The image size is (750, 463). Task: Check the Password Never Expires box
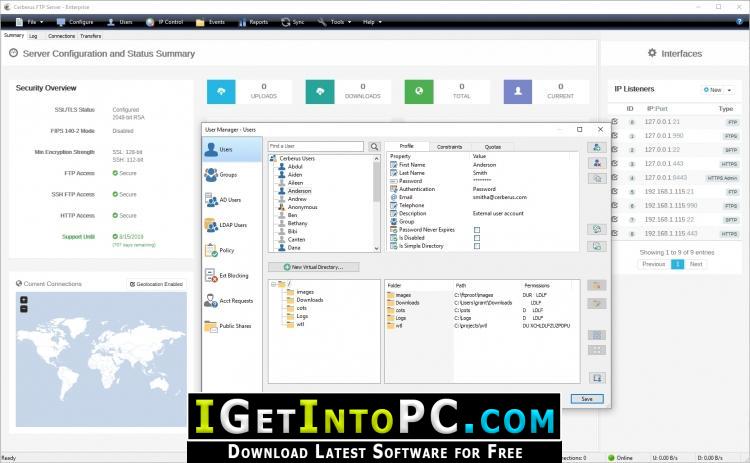pos(477,230)
